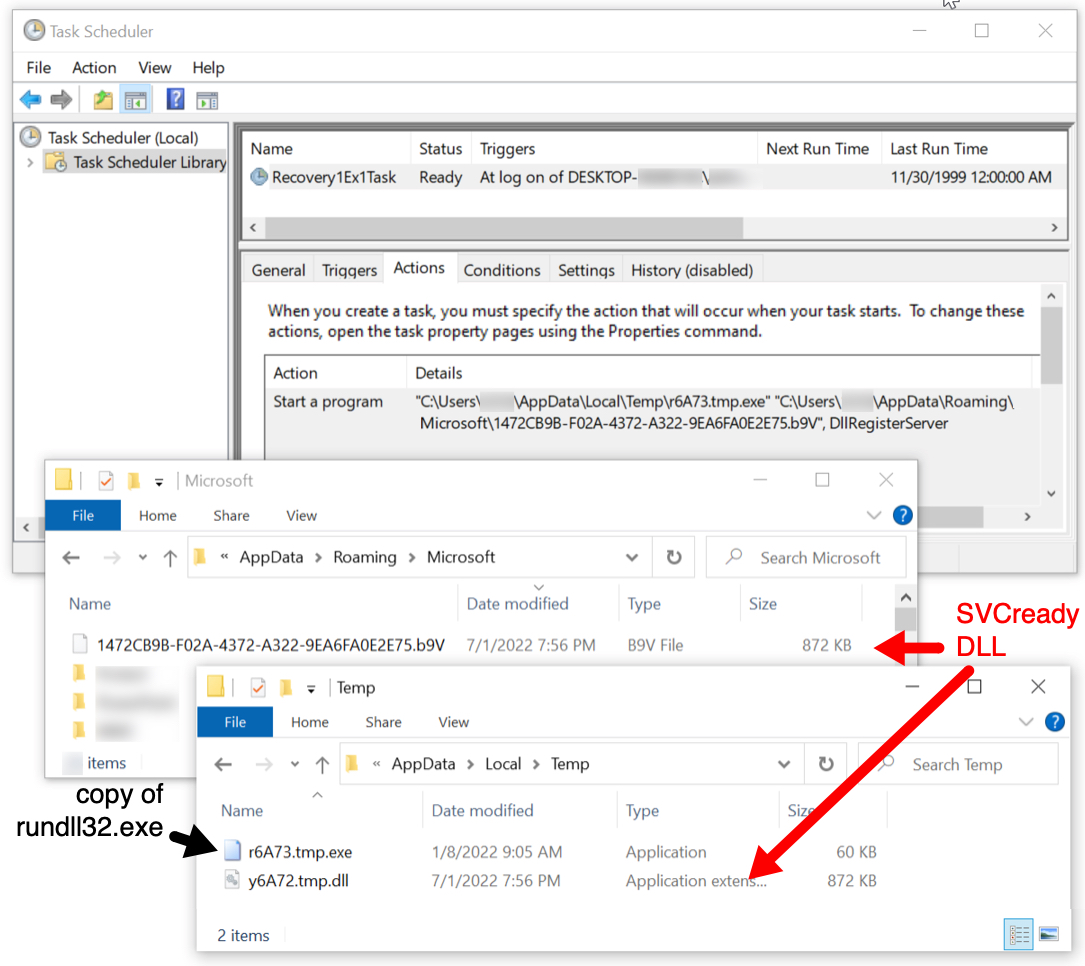1085x966 pixels.
Task: Expand the ribbon in the Temp Explorer window
Action: click(x=1025, y=722)
